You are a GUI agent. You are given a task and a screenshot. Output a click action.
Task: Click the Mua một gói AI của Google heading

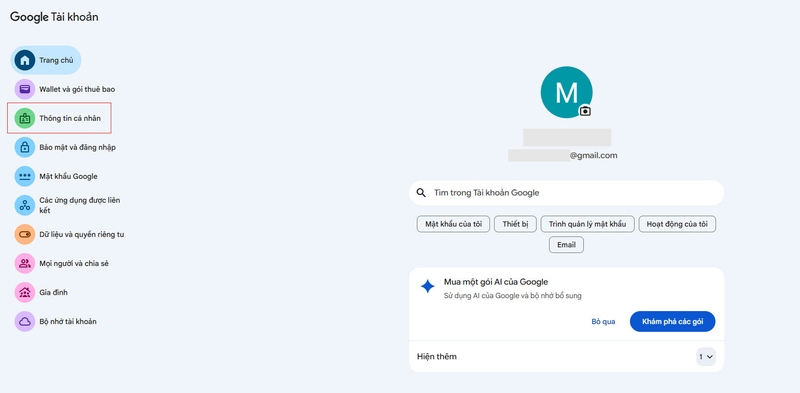pos(496,282)
